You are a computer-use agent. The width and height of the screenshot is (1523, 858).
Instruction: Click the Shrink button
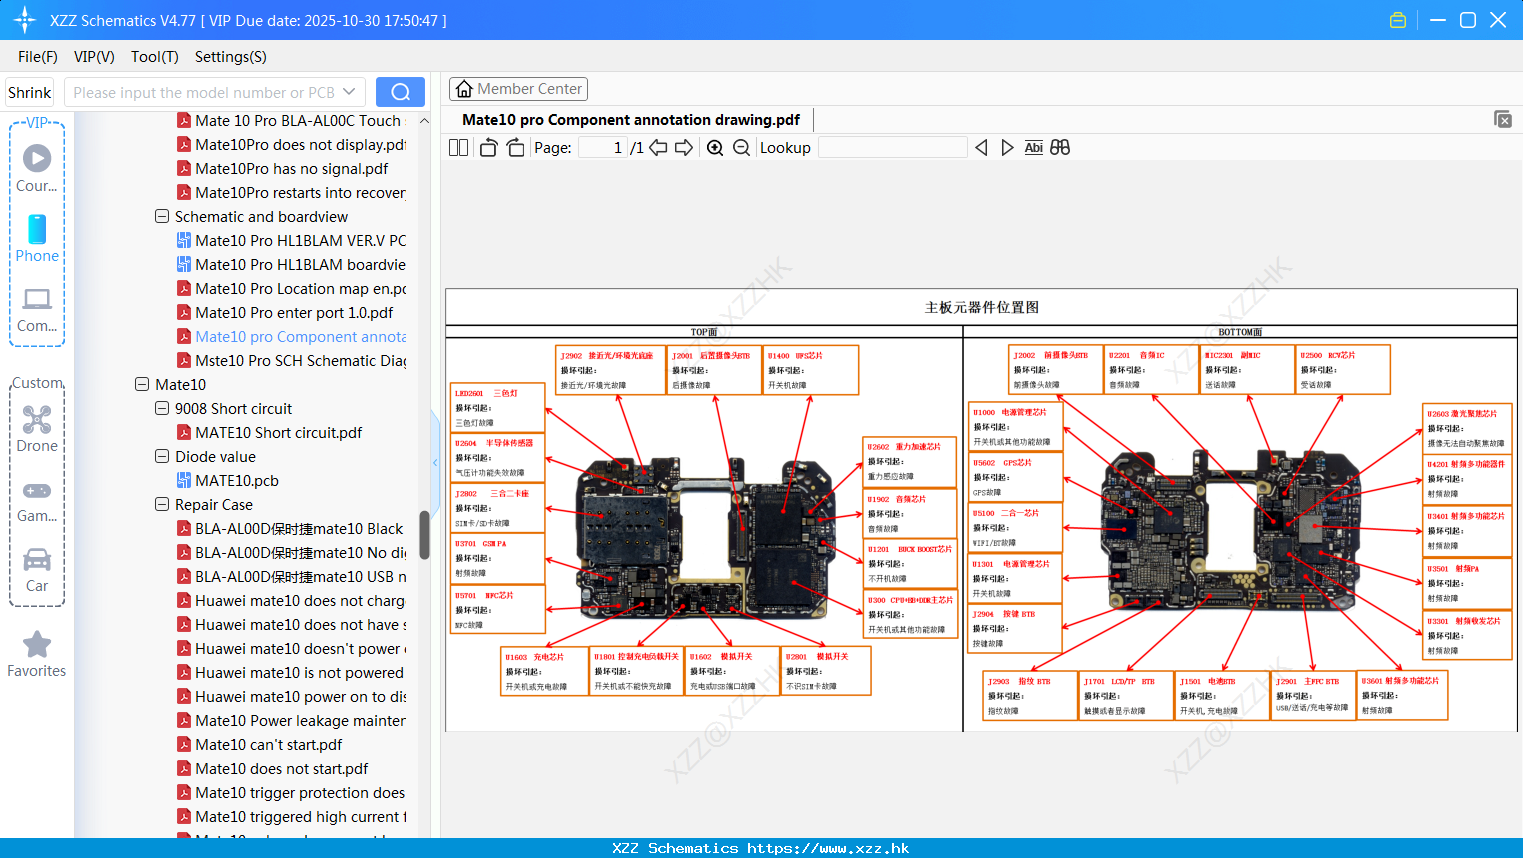tap(29, 92)
